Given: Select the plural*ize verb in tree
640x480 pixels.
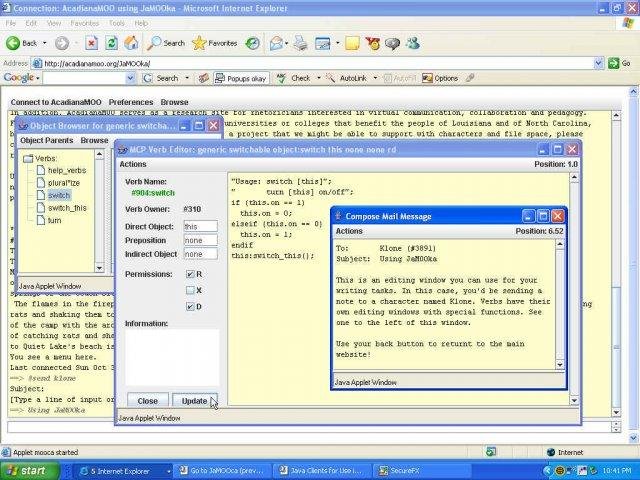Looking at the screenshot, I should click(x=64, y=183).
